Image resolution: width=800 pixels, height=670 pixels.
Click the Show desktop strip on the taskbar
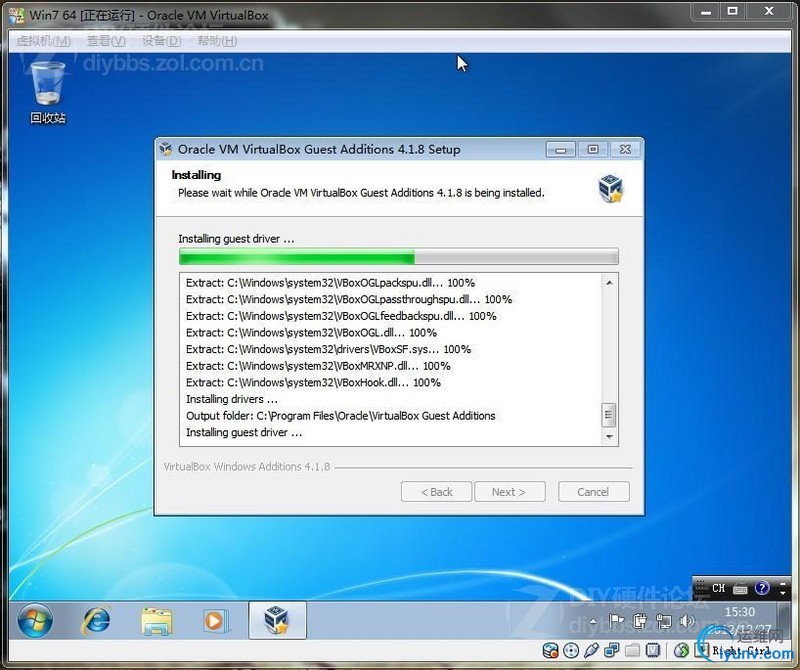pos(786,621)
